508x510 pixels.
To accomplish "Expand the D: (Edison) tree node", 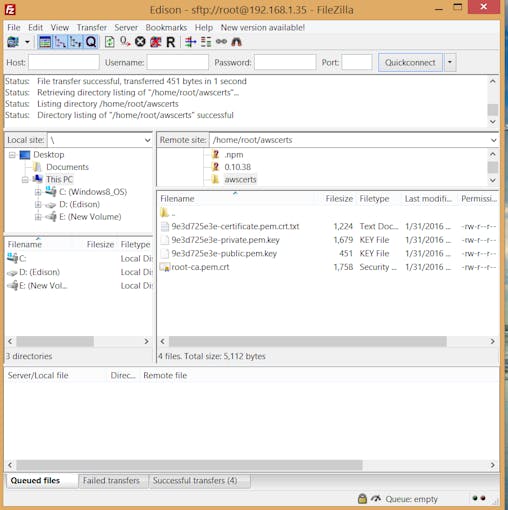I will pos(38,205).
